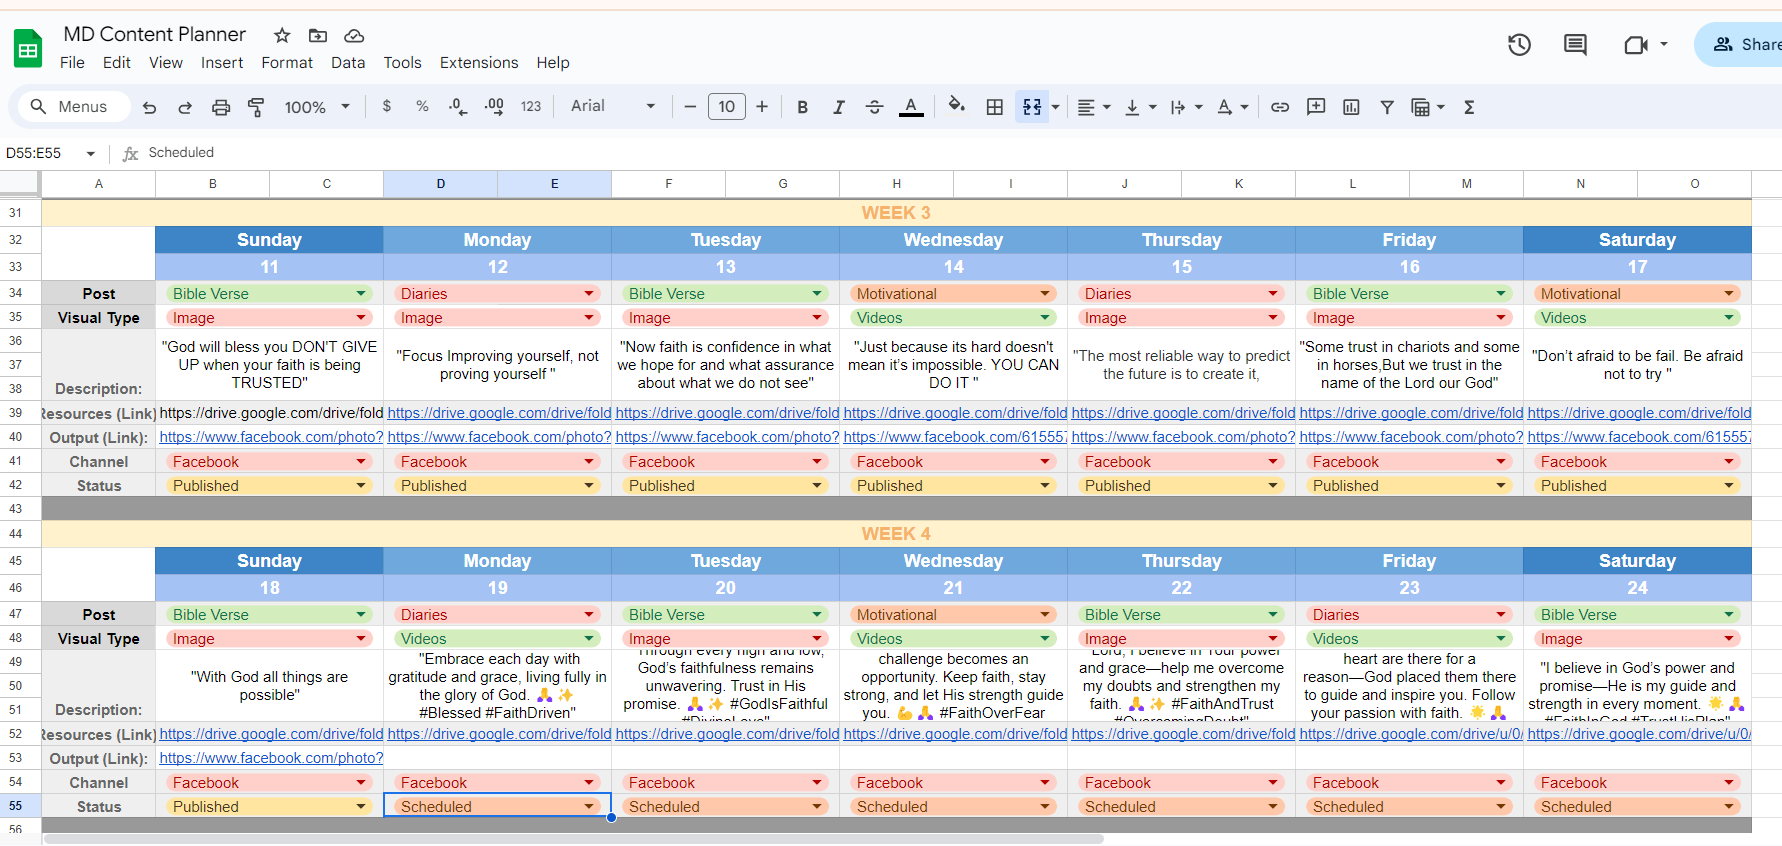The image size is (1782, 846).
Task: Open the horizontal align dropdown
Action: point(1094,107)
